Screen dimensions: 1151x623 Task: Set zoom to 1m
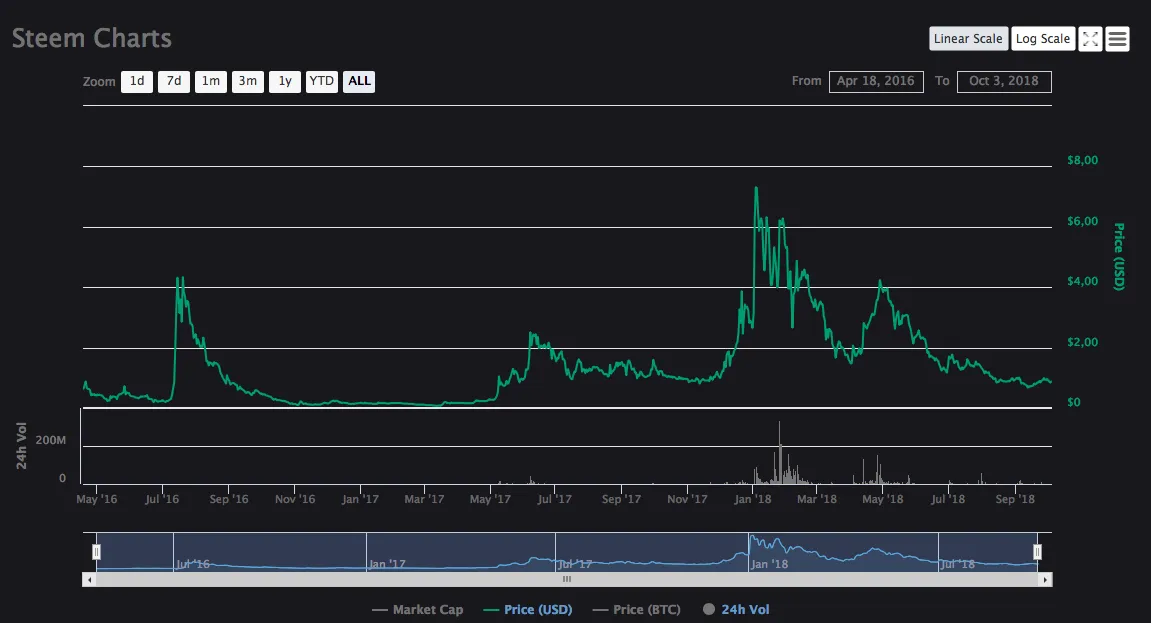pos(211,81)
